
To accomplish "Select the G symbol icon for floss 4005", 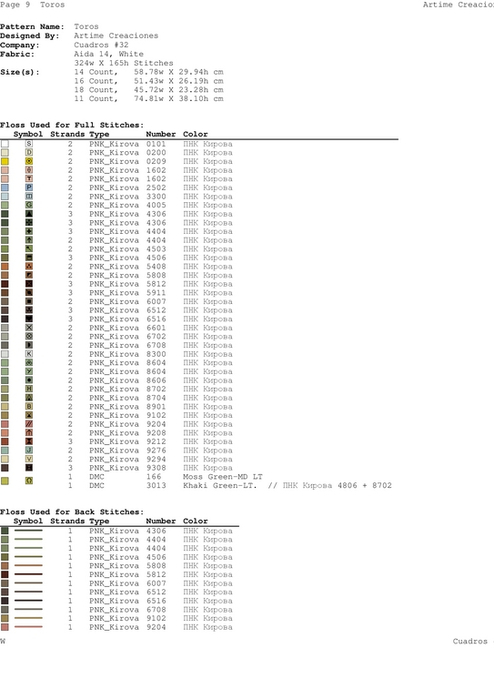I will pos(29,205).
